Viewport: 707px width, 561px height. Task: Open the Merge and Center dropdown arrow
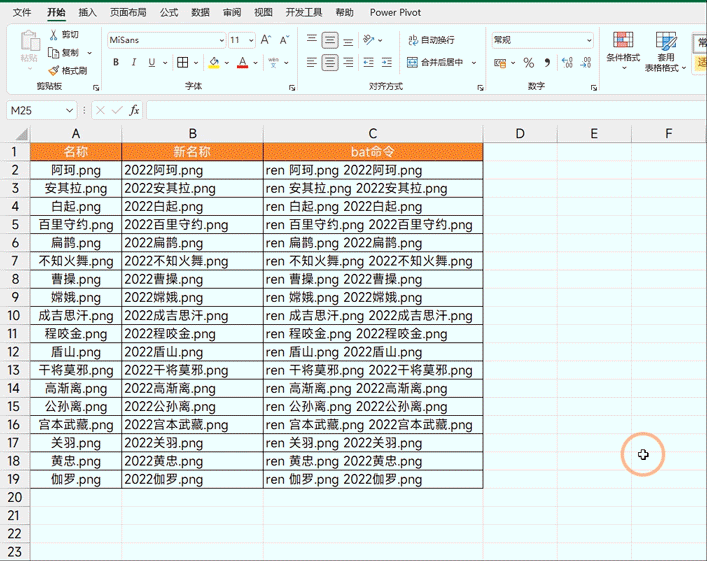point(474,63)
